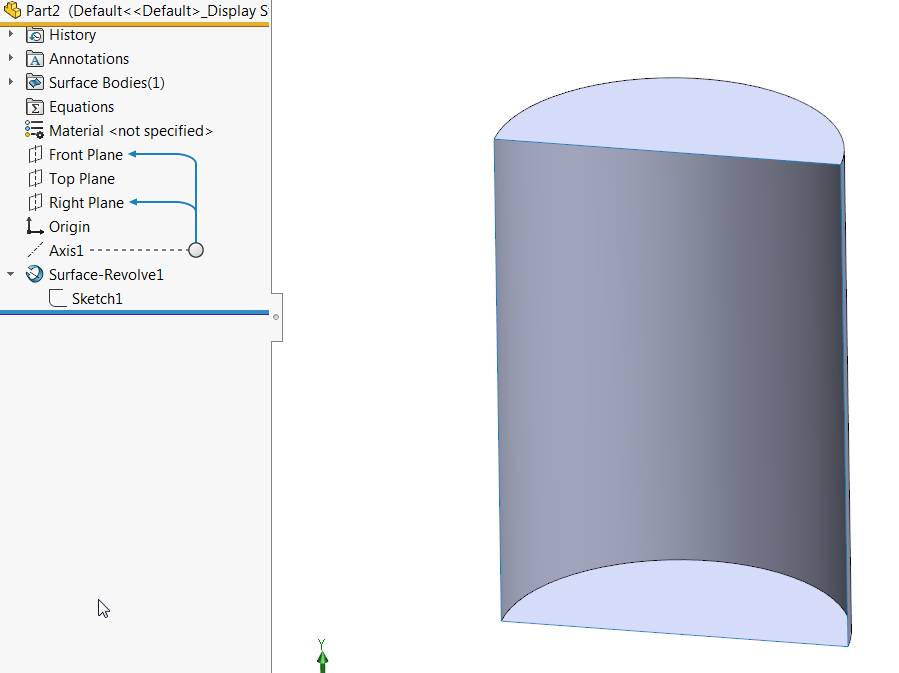Expand the Annotations folder
The width and height of the screenshot is (899, 673).
pos(10,58)
